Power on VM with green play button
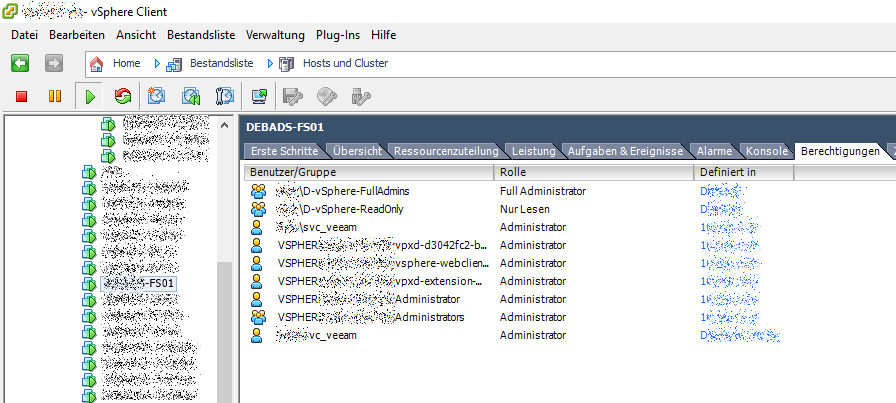 click(x=90, y=97)
